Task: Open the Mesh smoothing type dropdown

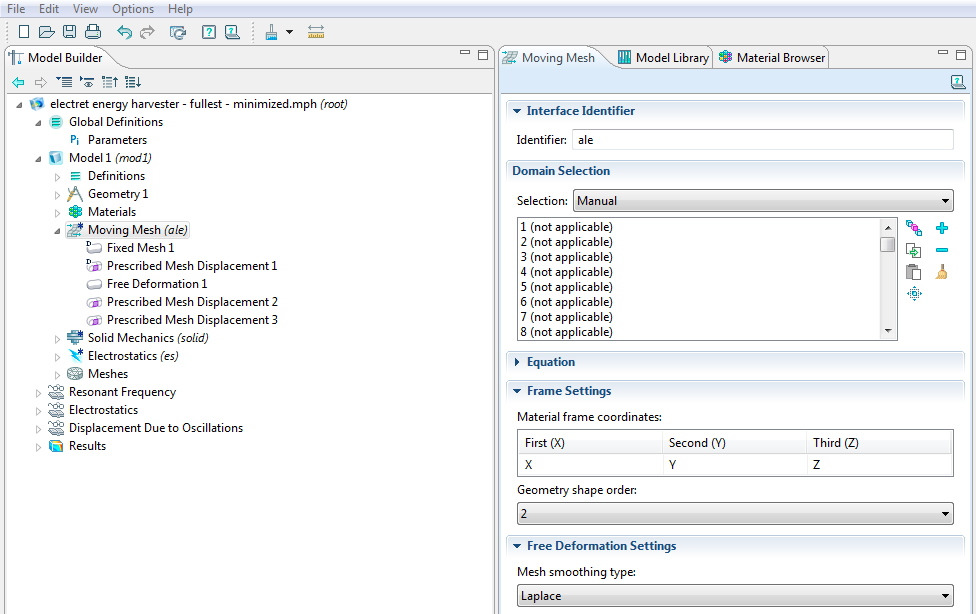Action: (734, 596)
